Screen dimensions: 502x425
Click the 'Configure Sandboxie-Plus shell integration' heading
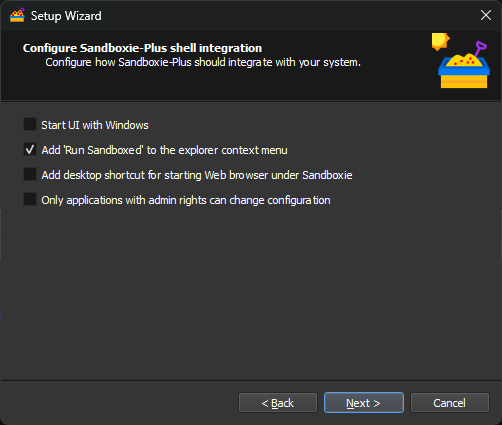142,48
